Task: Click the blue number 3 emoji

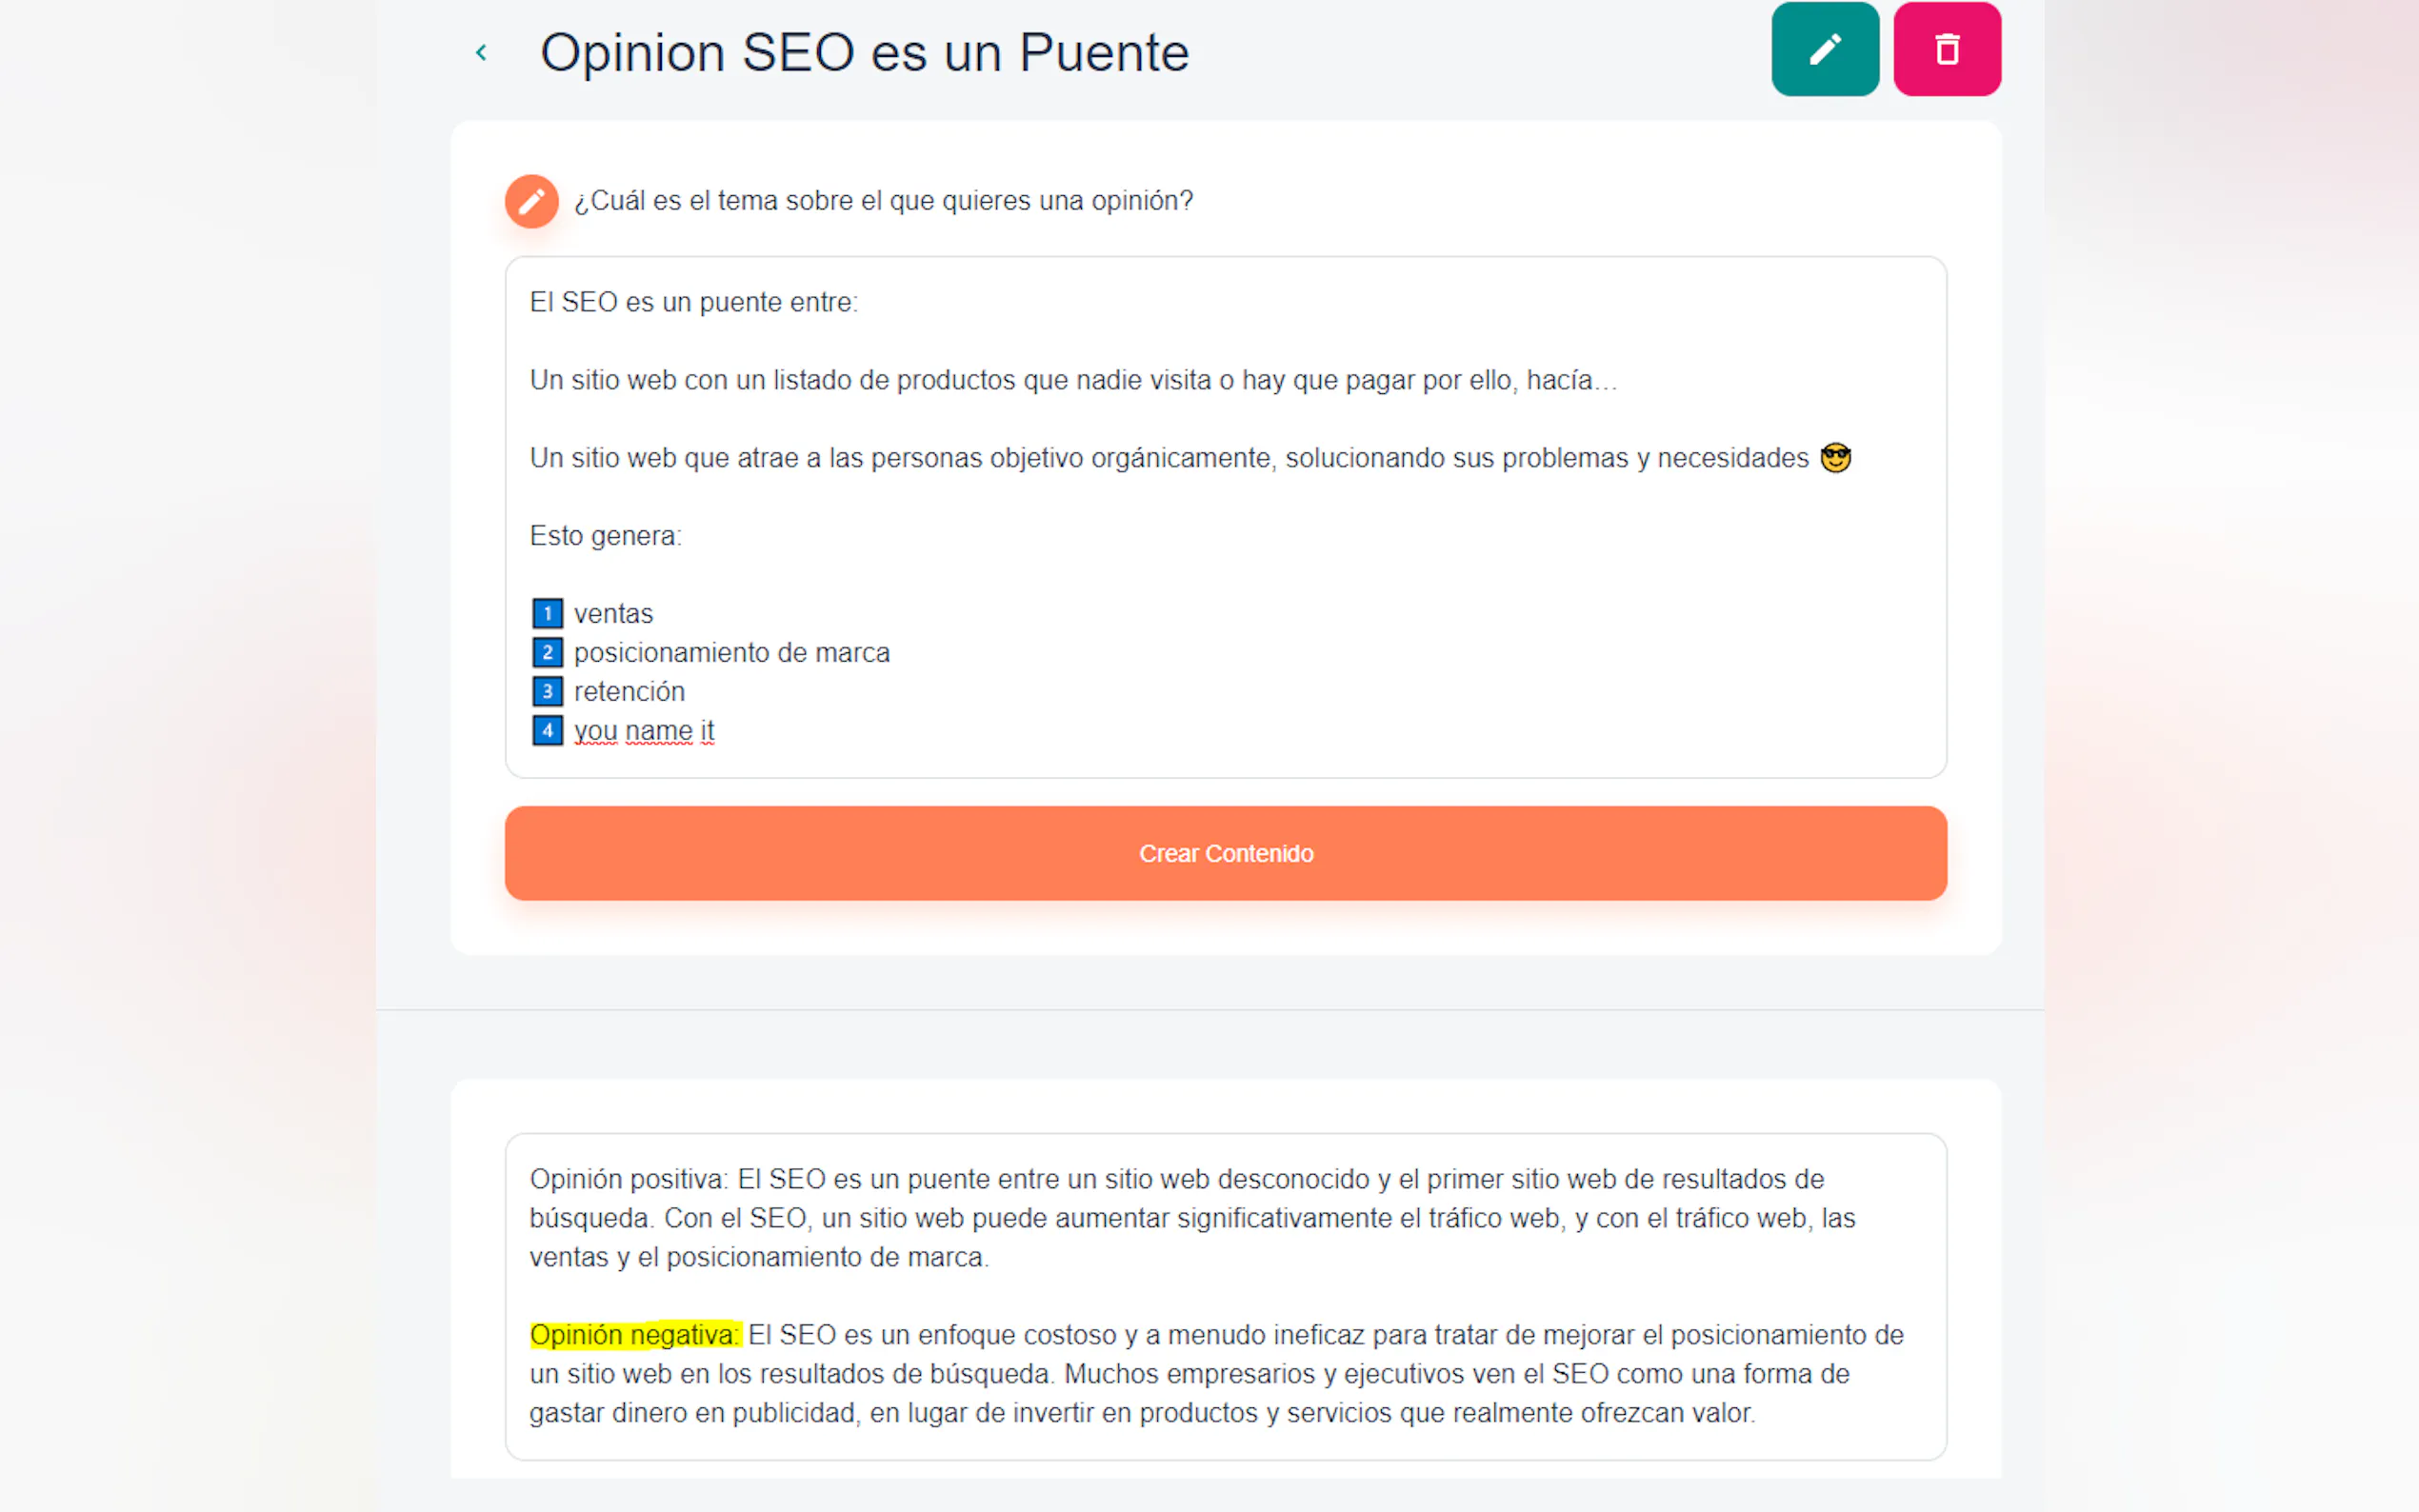Action: coord(547,691)
